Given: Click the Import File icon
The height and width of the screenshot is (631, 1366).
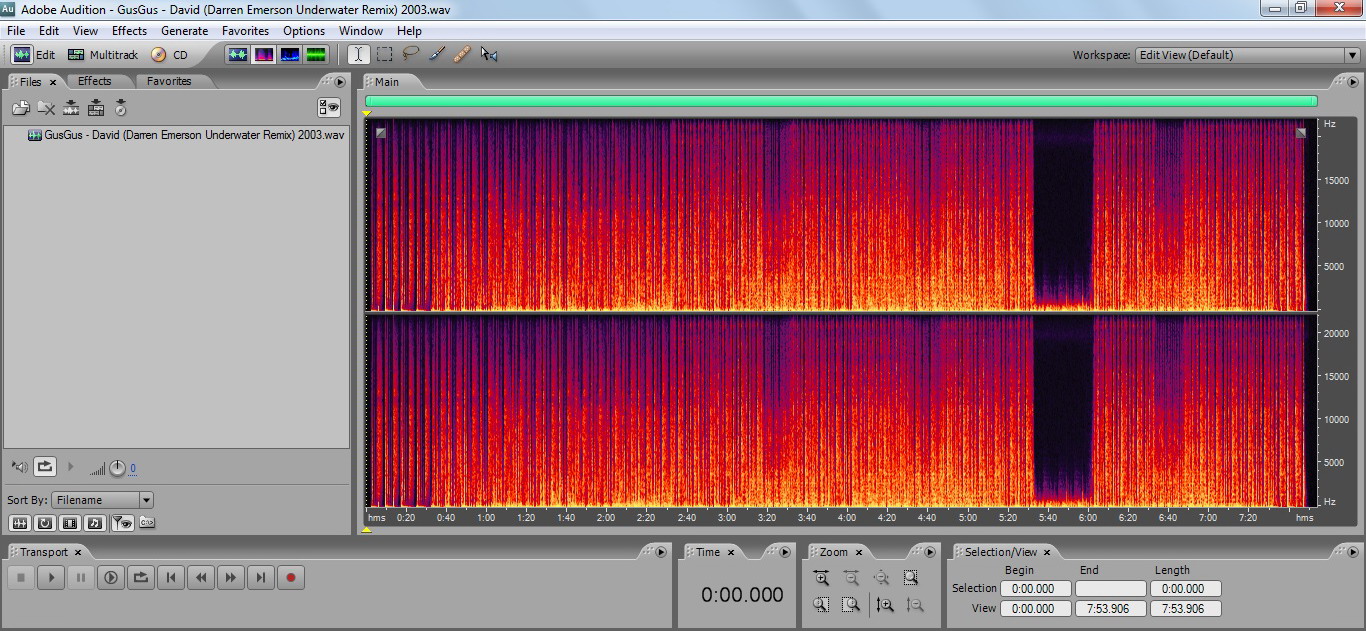Looking at the screenshot, I should pyautogui.click(x=20, y=108).
